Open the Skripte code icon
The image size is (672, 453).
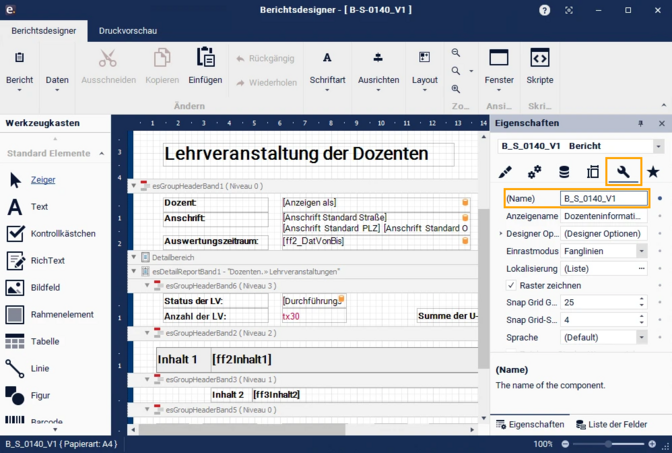tap(540, 57)
